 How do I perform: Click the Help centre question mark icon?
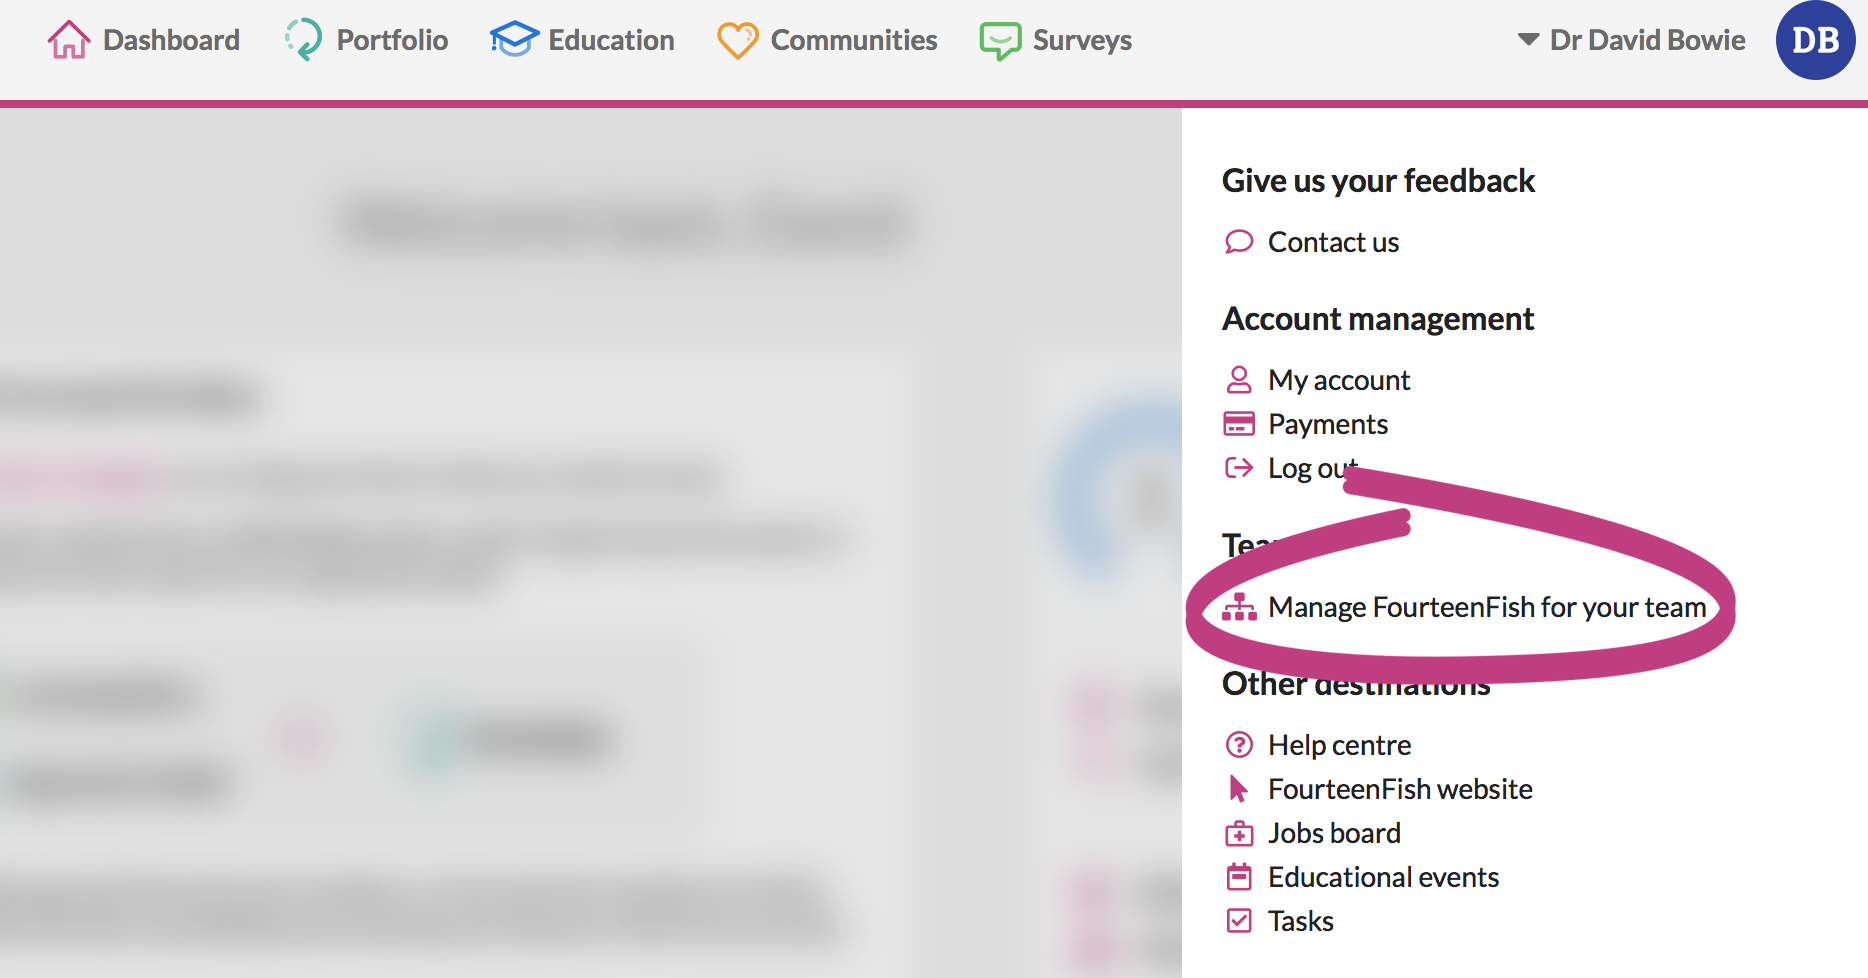pyautogui.click(x=1239, y=745)
